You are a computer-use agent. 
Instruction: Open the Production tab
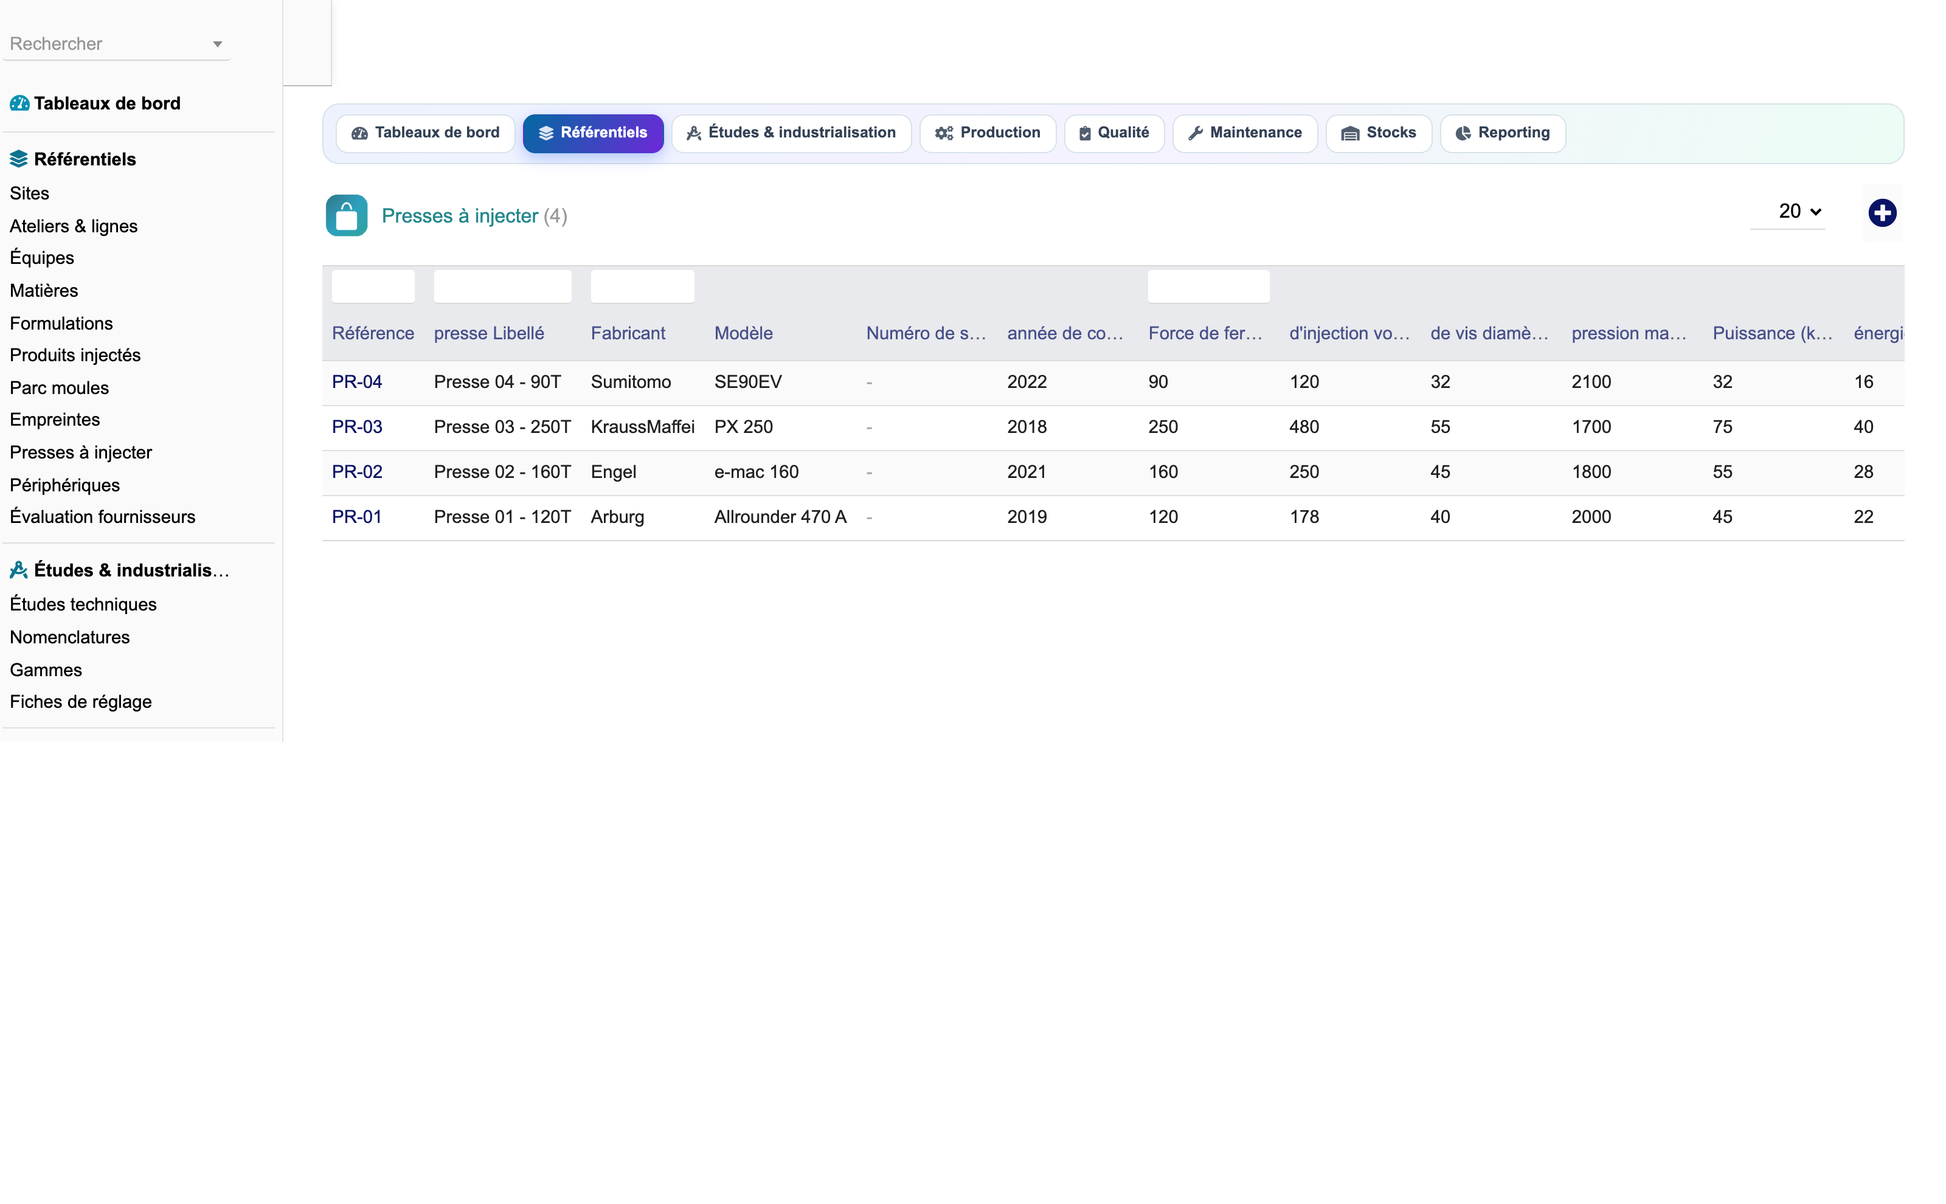click(x=988, y=133)
